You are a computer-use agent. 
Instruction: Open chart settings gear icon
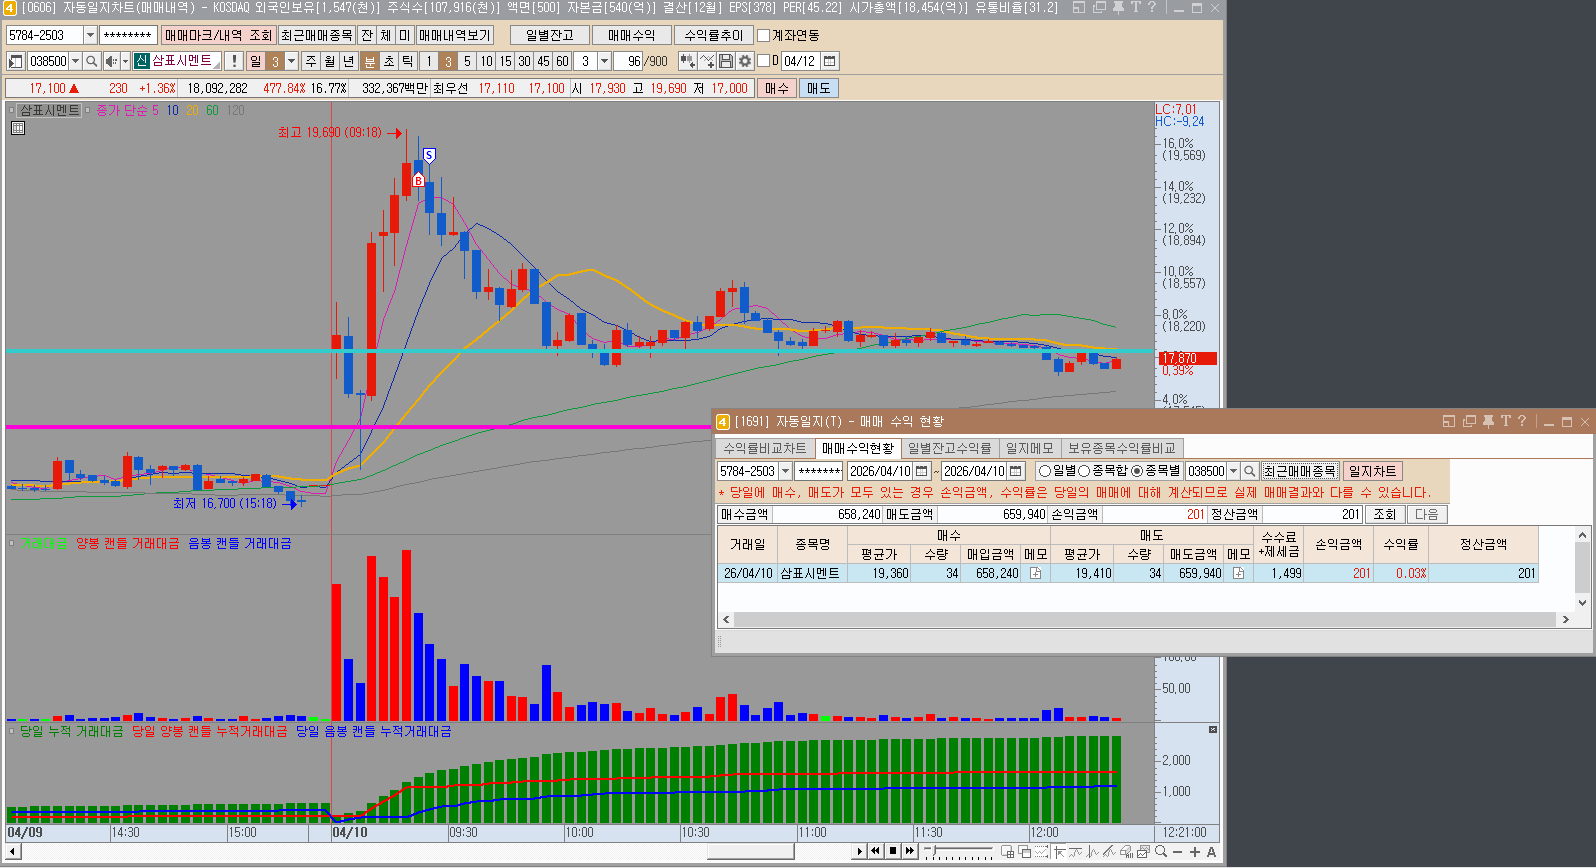click(x=745, y=61)
